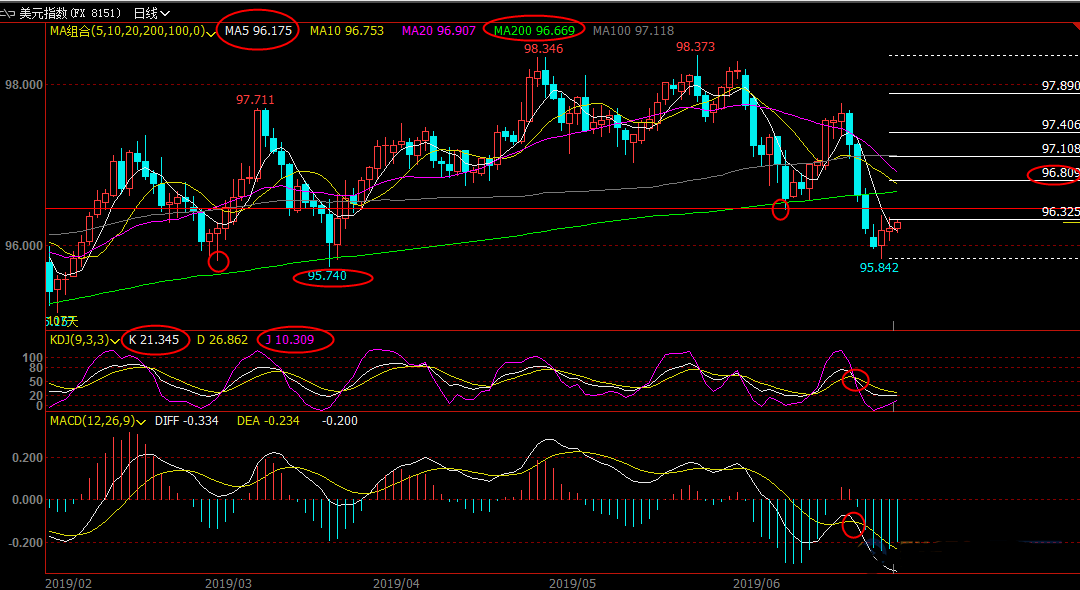Click the 2019/05 date on time axis

pyautogui.click(x=573, y=581)
